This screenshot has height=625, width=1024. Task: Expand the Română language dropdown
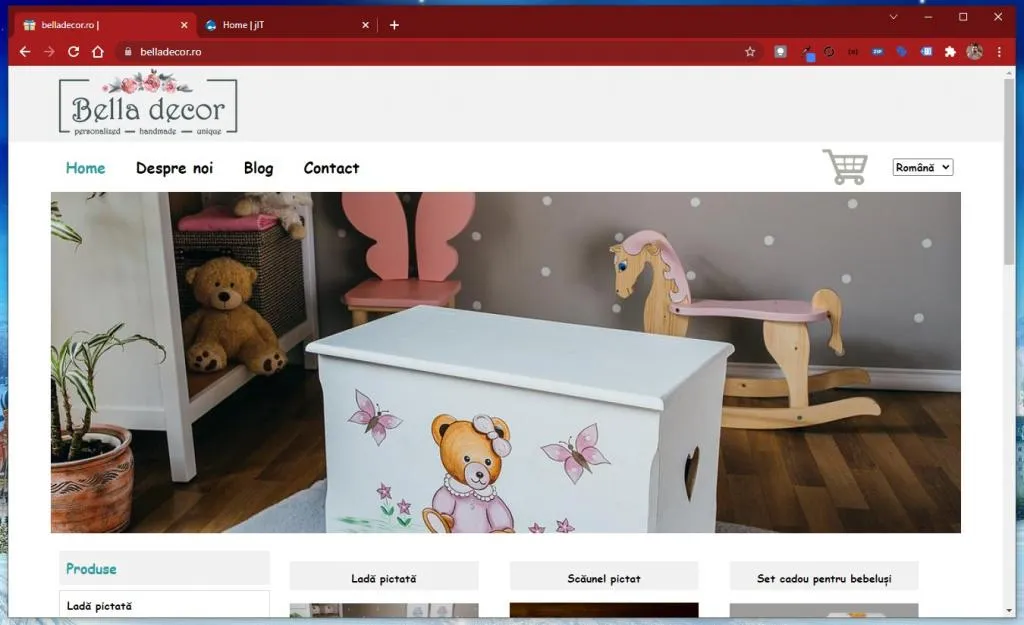(922, 168)
